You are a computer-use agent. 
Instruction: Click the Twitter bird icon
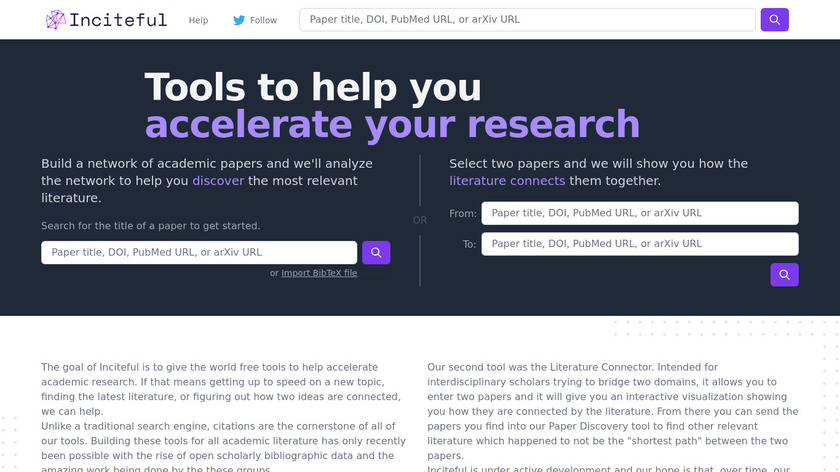tap(238, 20)
